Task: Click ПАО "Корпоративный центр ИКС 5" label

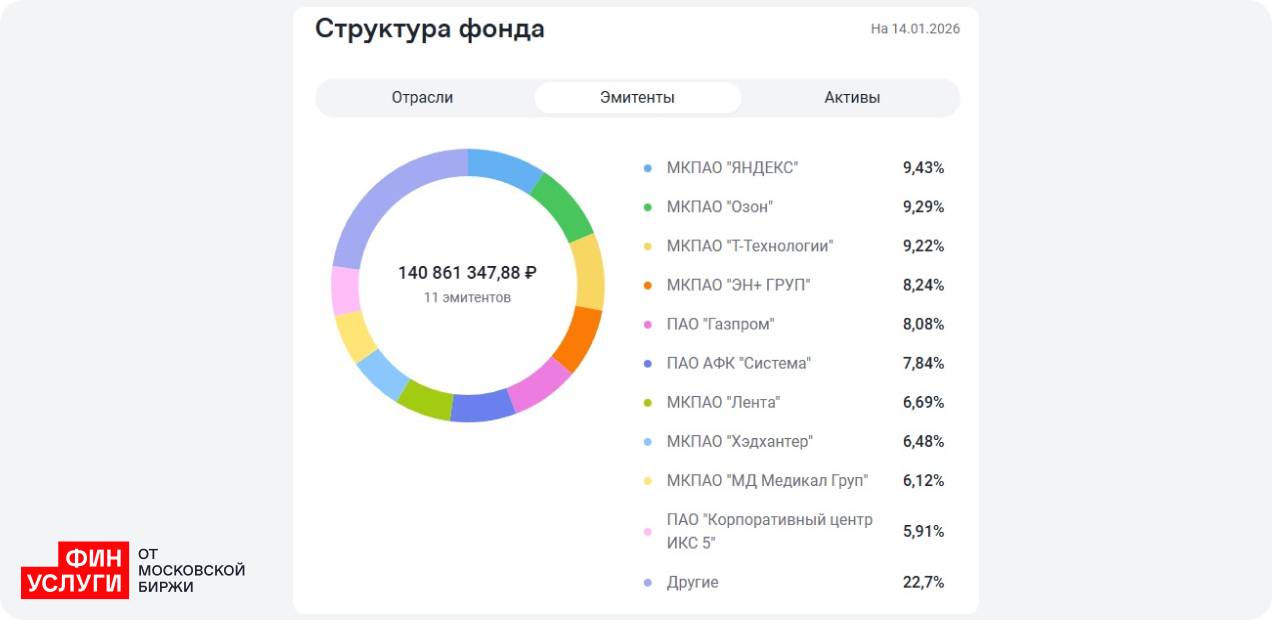Action: click(769, 531)
